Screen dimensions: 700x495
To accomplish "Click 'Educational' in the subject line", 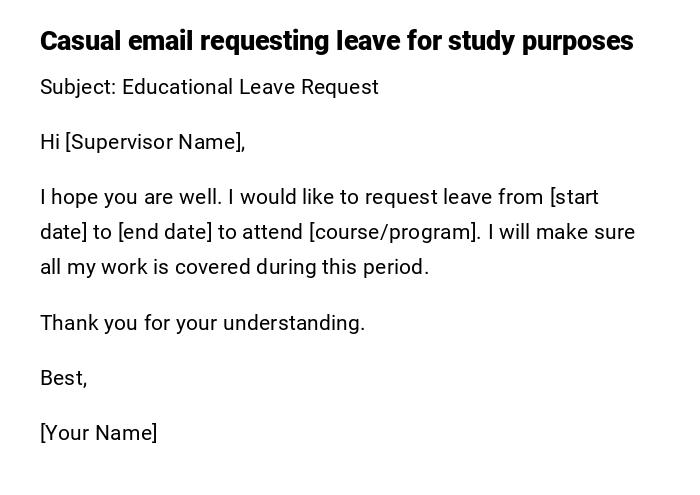I will point(178,87).
